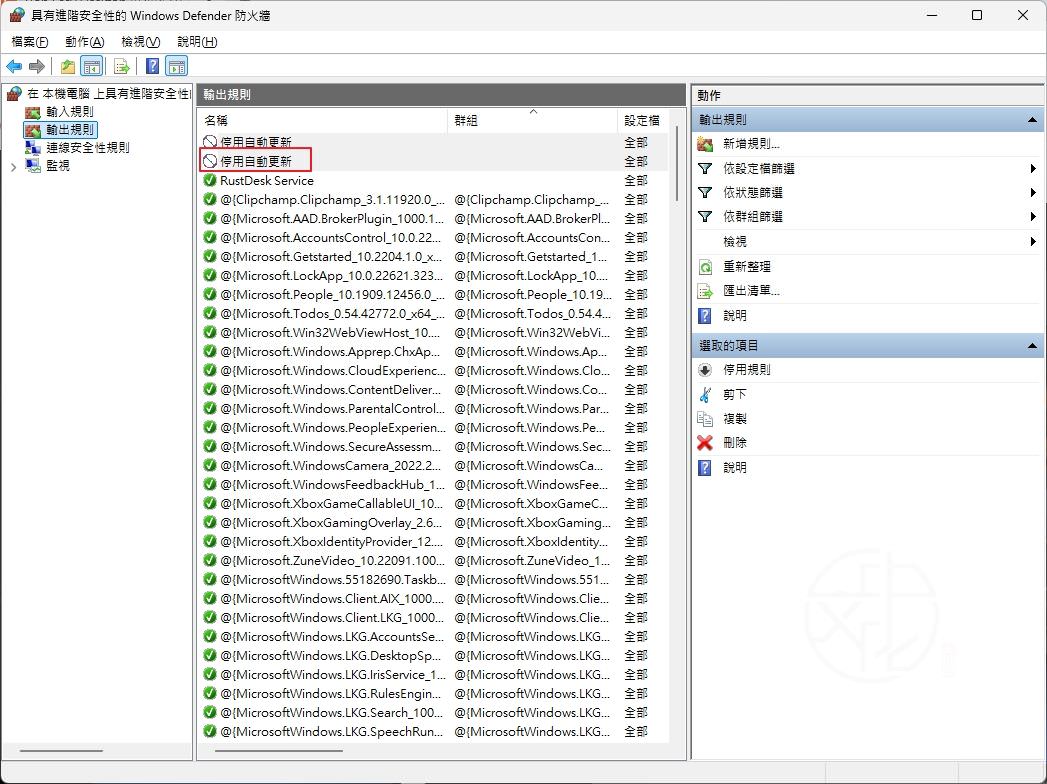
Task: Click the 複製 copy icon
Action: coord(705,419)
